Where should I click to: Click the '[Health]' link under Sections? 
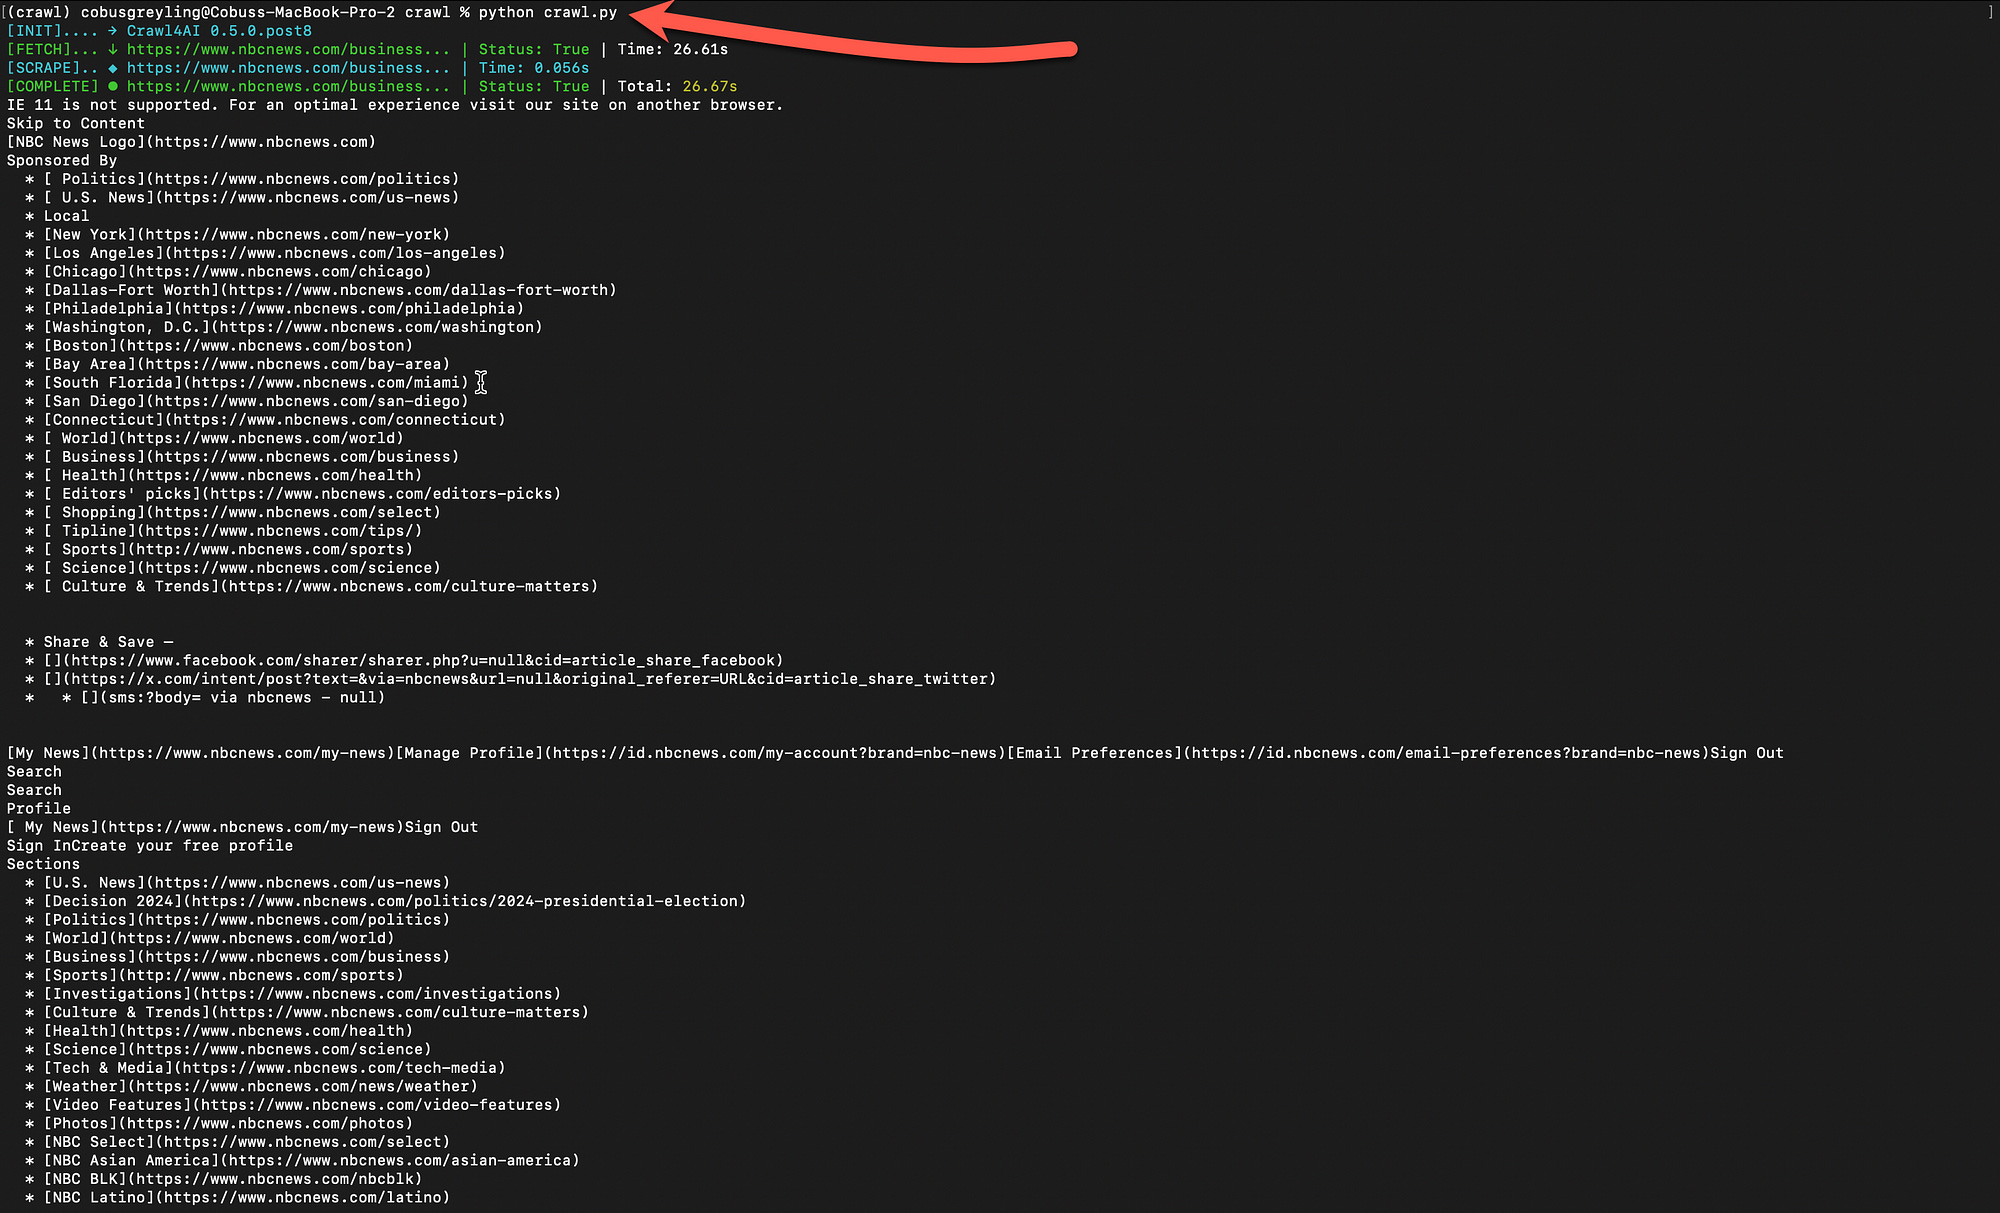coord(228,1030)
